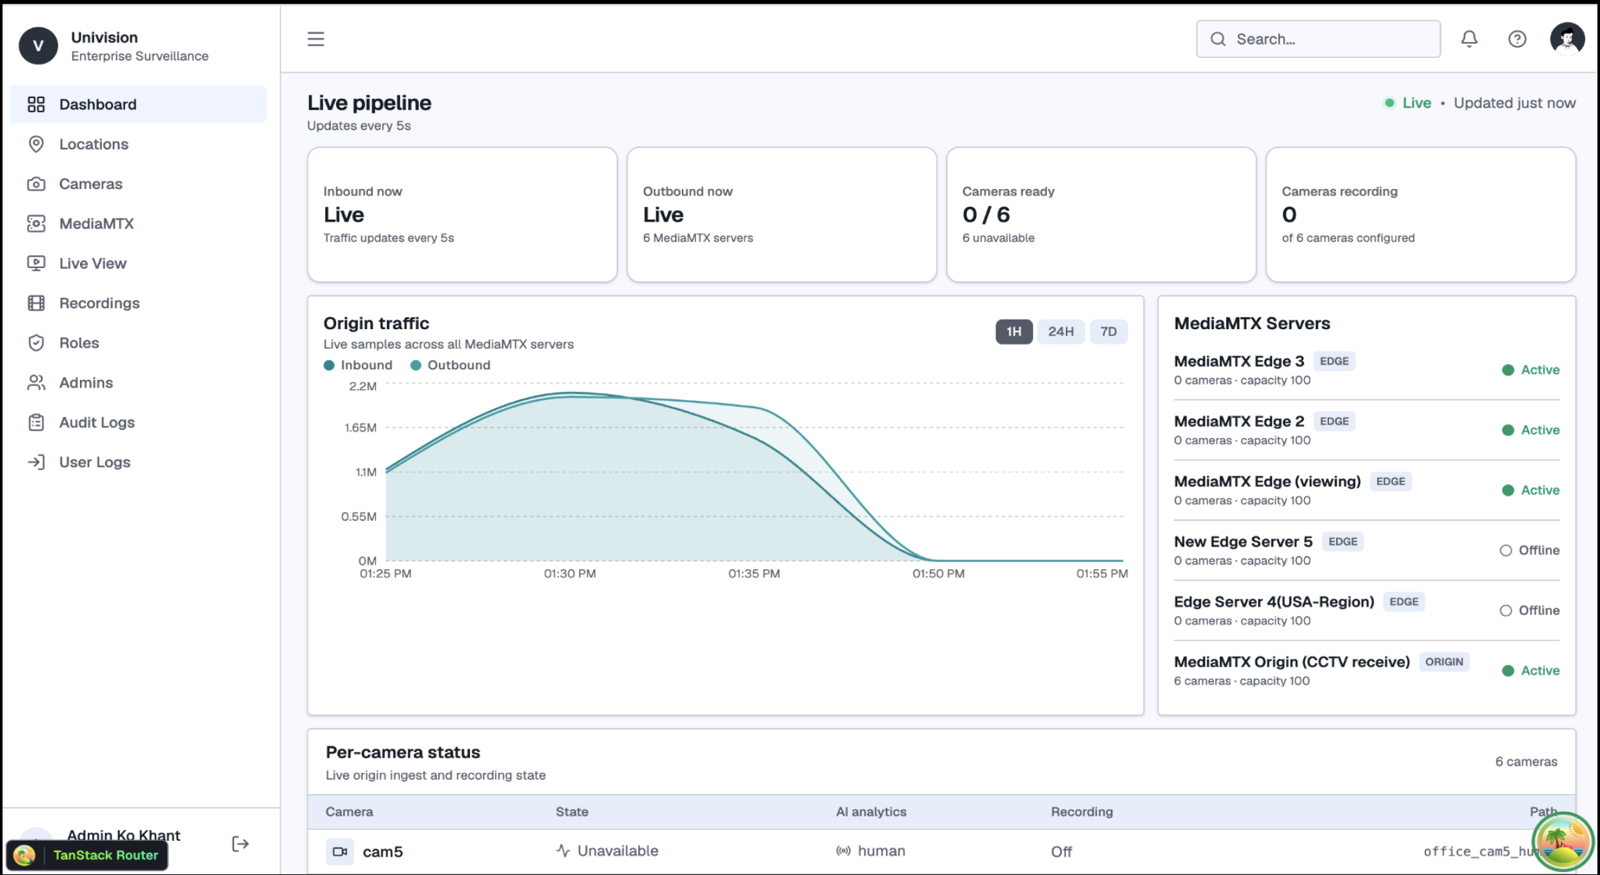
Task: Toggle the Outbound legend series
Action: [x=450, y=365]
